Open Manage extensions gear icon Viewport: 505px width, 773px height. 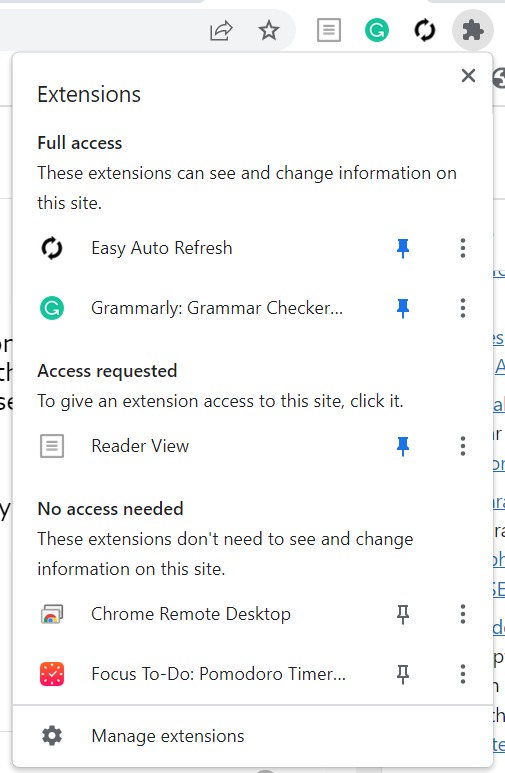click(x=52, y=736)
